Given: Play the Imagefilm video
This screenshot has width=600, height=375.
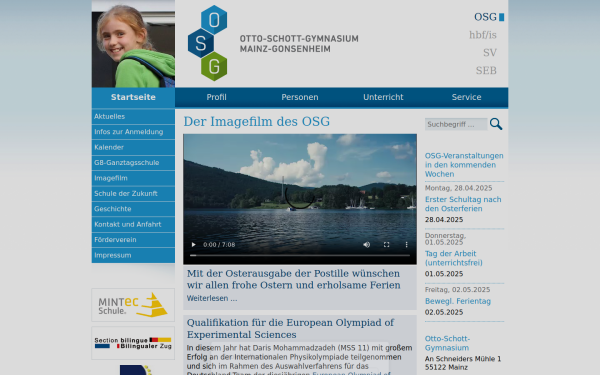Looking at the screenshot, I should click(194, 245).
